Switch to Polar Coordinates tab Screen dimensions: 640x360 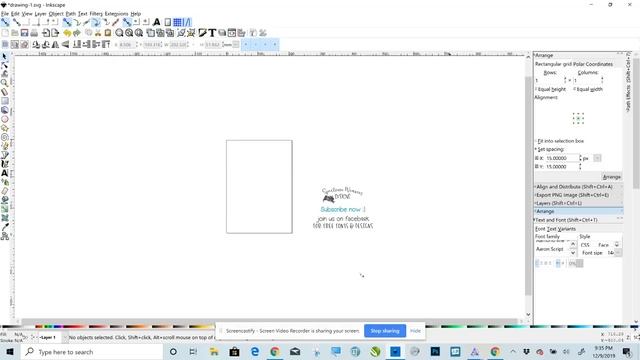tap(593, 64)
